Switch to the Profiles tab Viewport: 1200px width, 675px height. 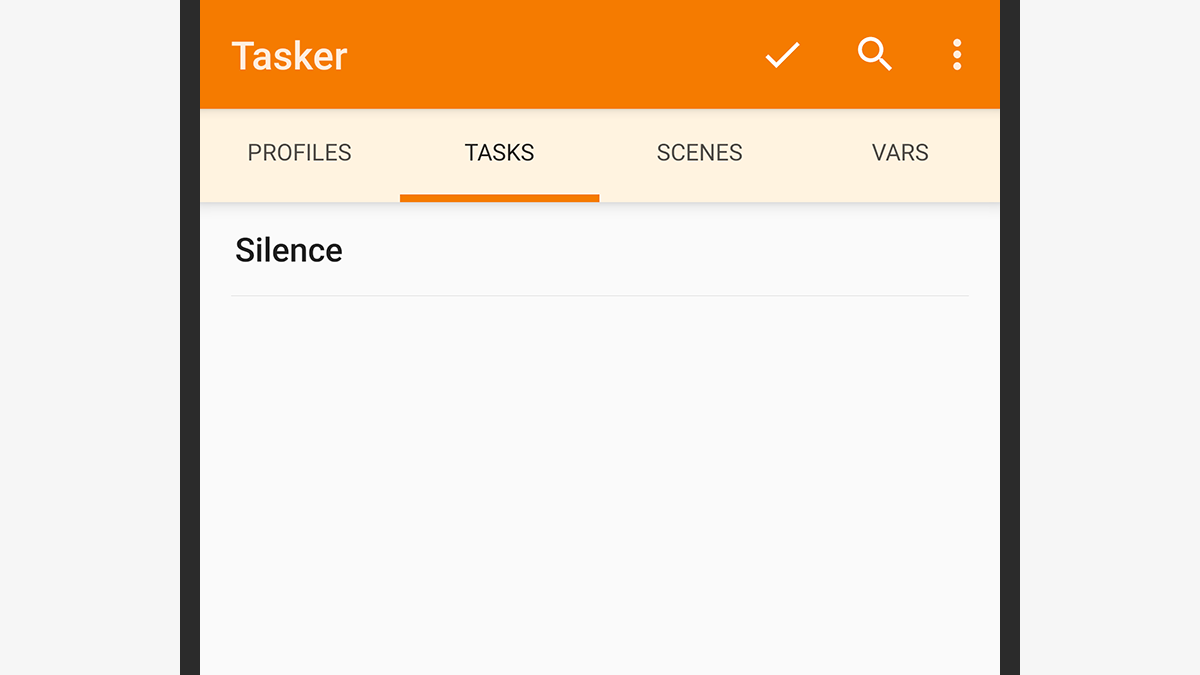pyautogui.click(x=299, y=153)
